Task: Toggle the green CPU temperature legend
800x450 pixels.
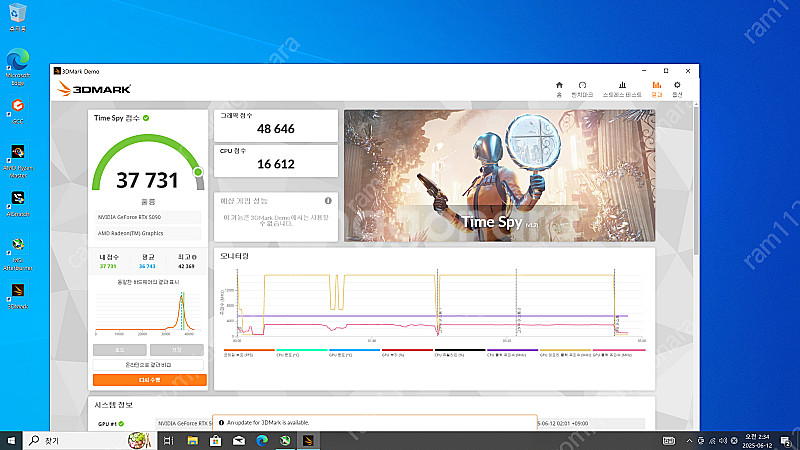Action: (302, 353)
